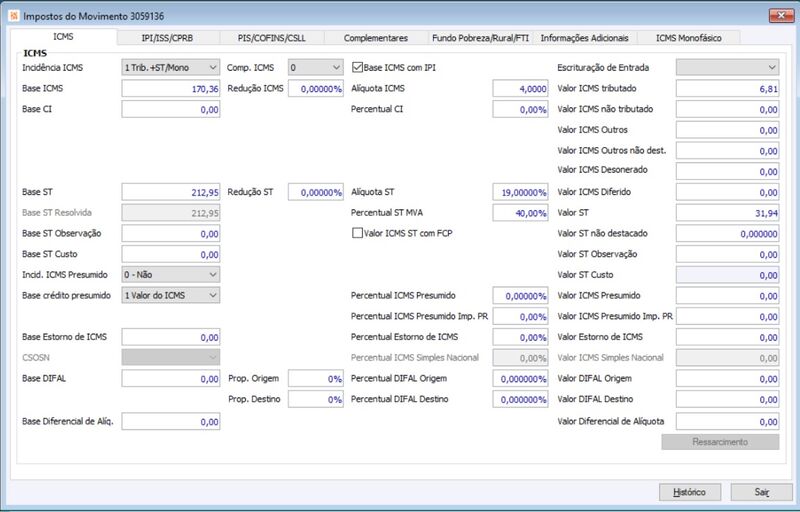The image size is (800, 512).
Task: Select the Base Estorno de ICMS field
Action: pos(171,337)
